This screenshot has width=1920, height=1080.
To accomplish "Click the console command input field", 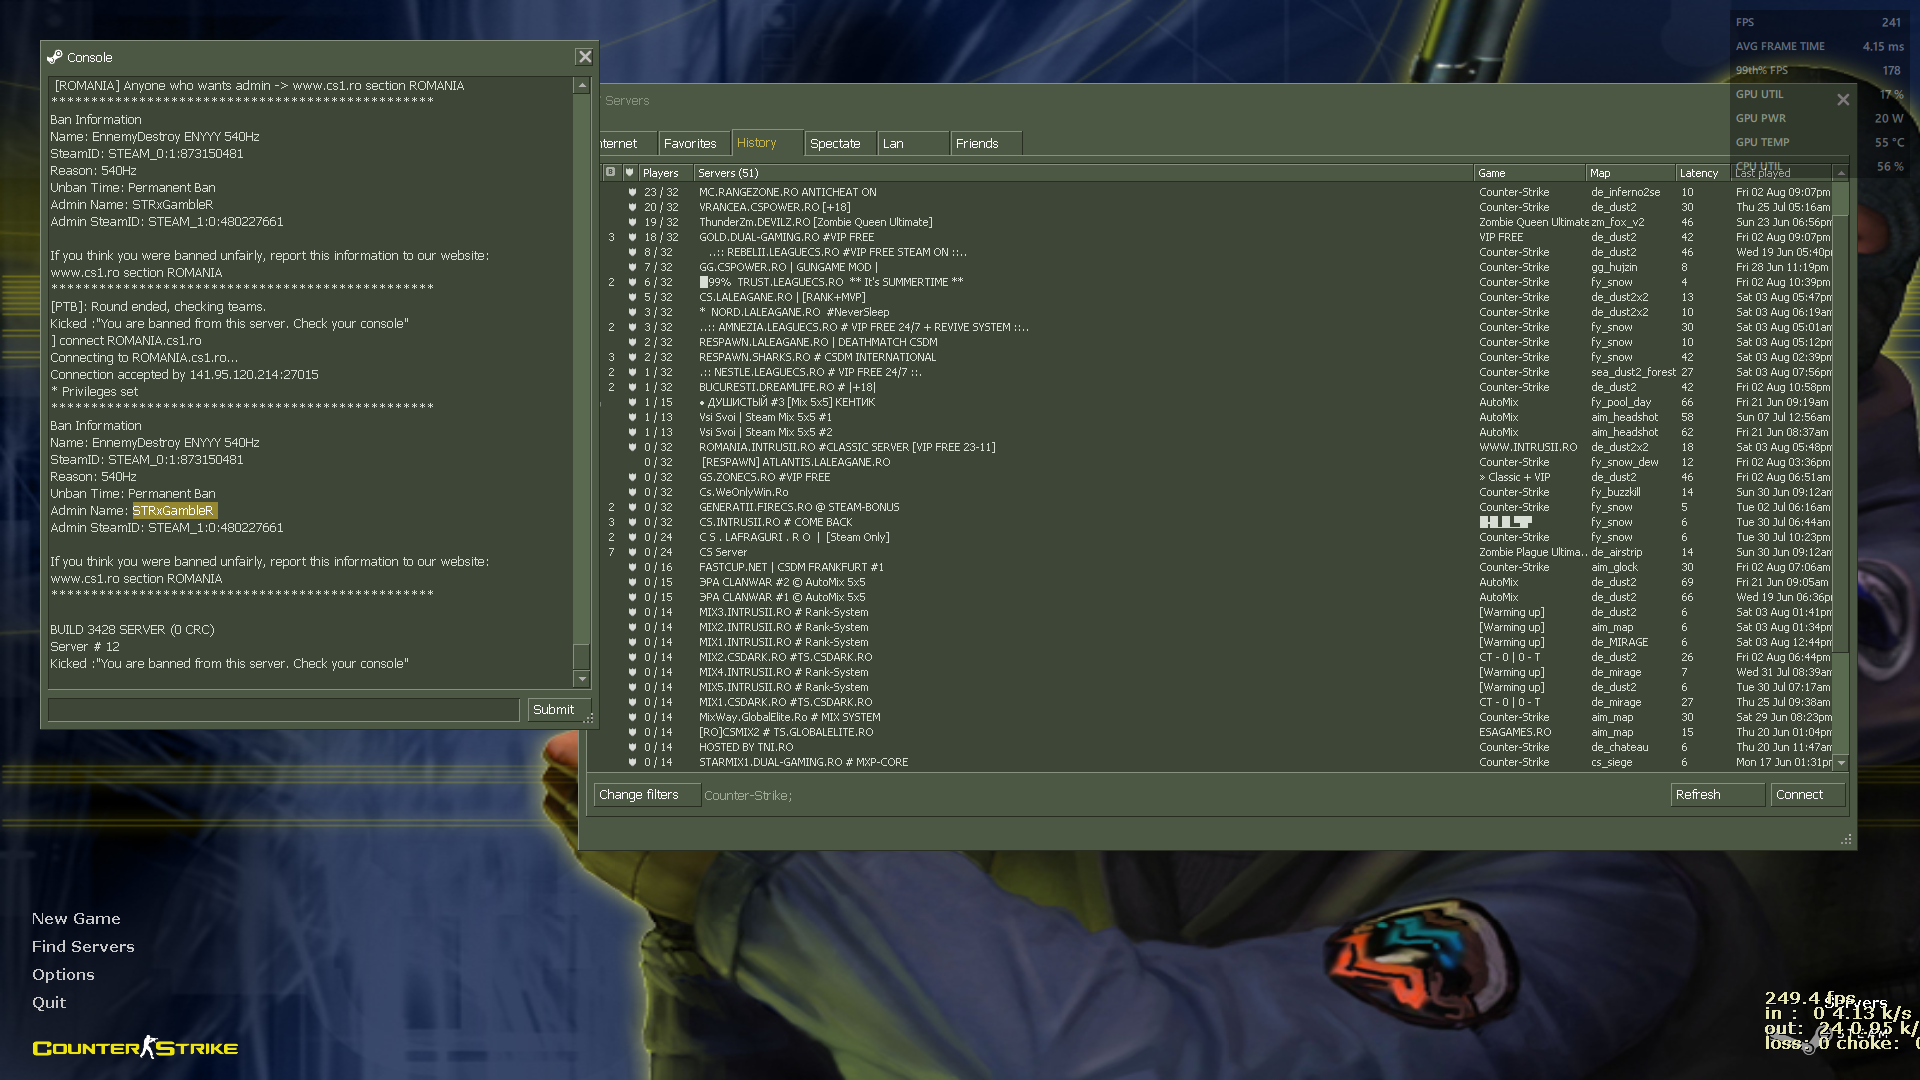I will click(284, 710).
